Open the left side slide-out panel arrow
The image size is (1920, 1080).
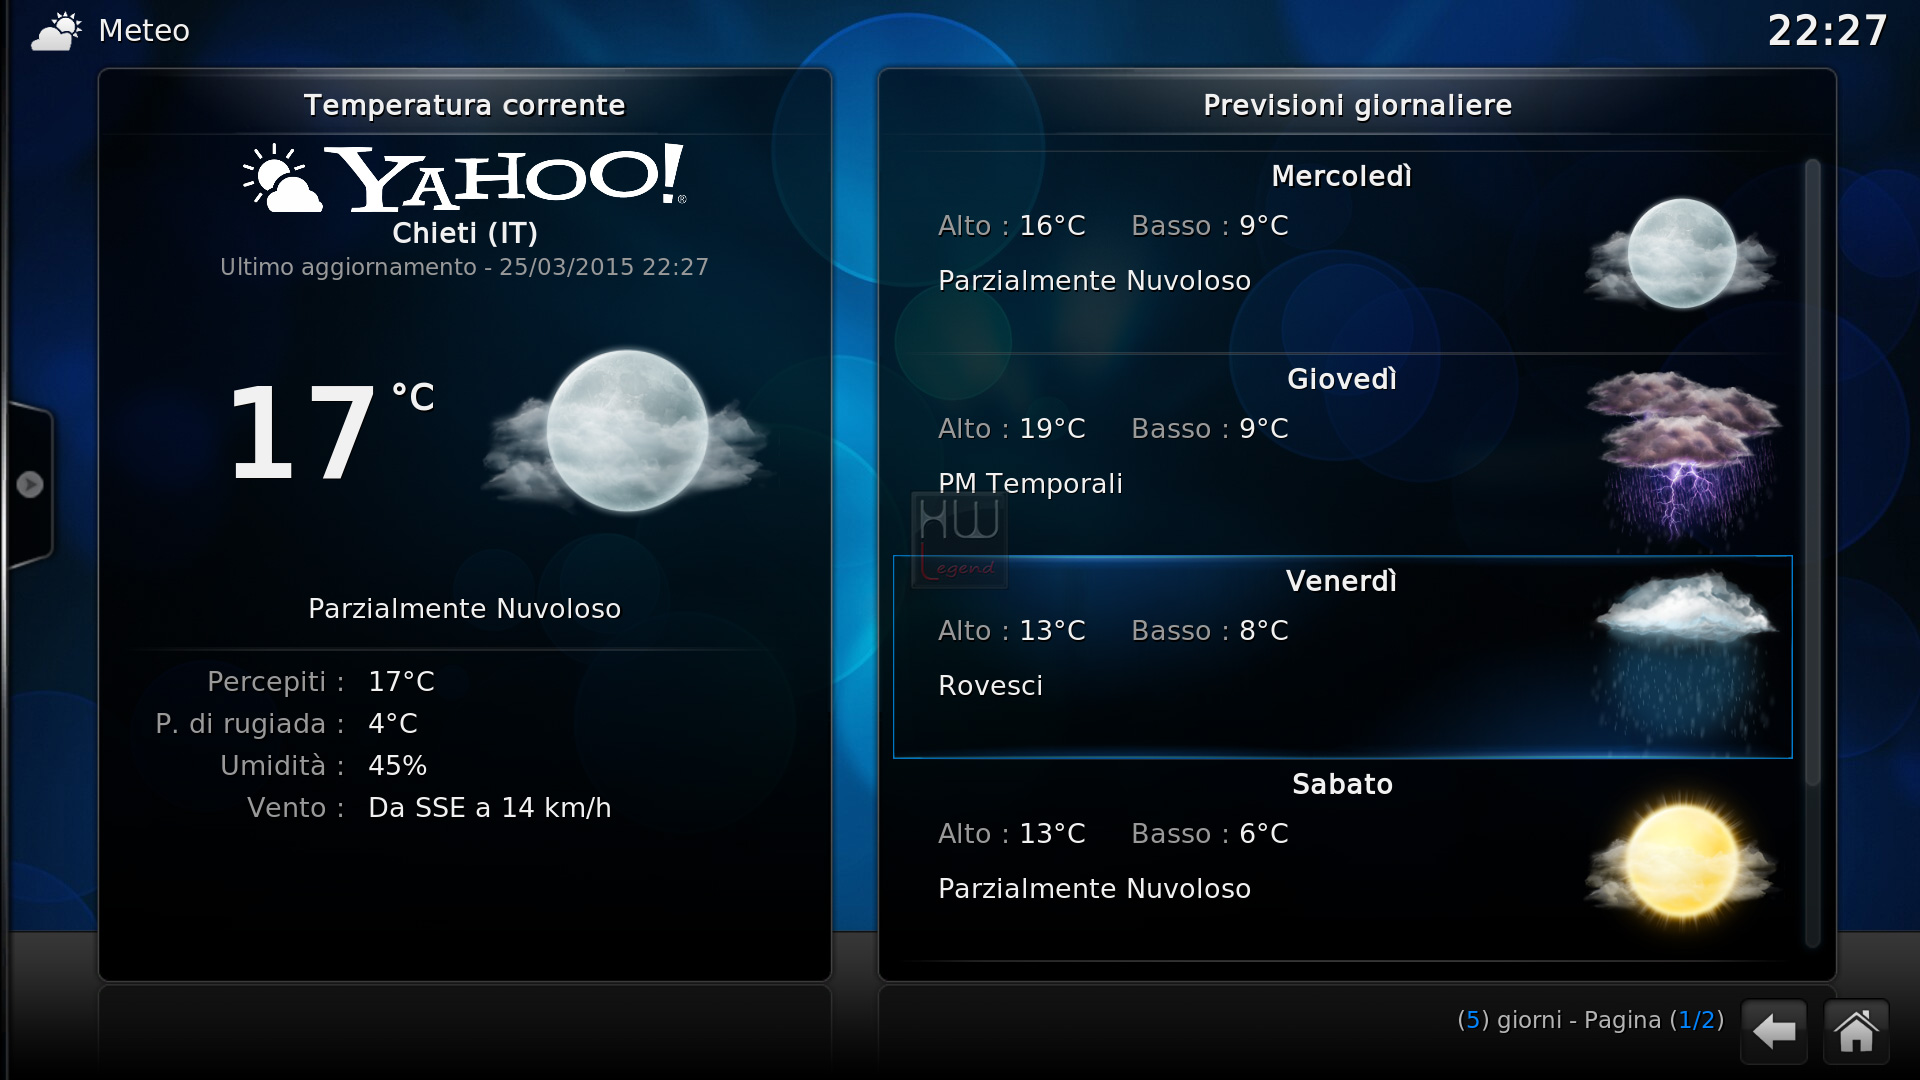(30, 485)
